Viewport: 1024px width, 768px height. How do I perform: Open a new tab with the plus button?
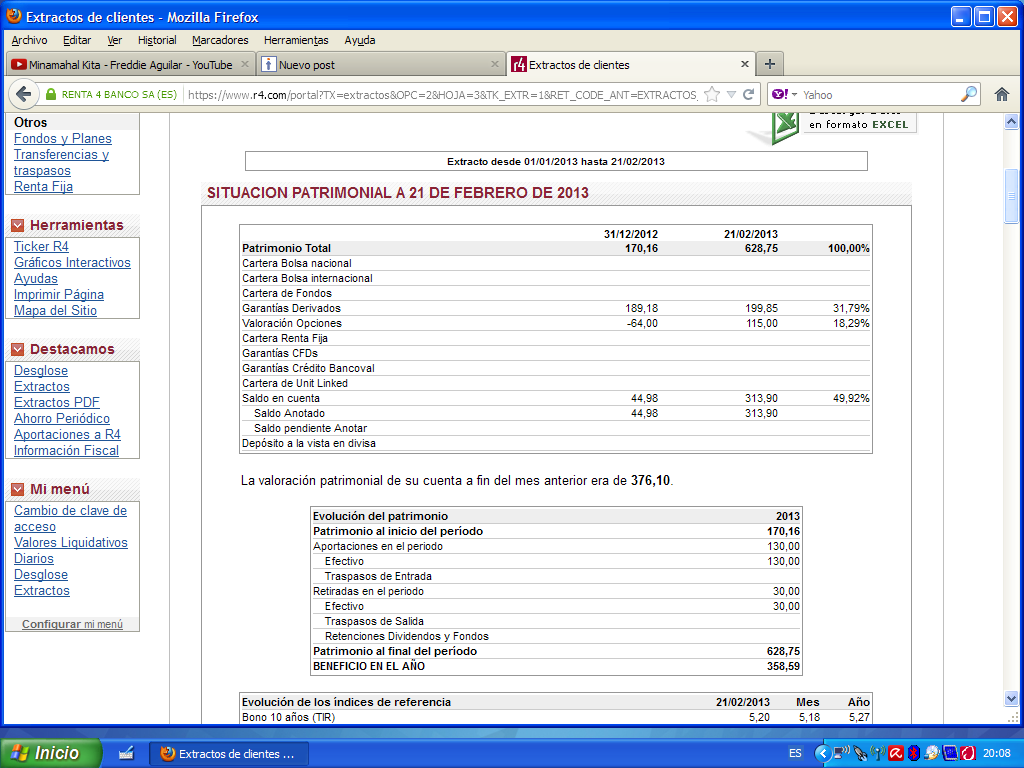(769, 64)
